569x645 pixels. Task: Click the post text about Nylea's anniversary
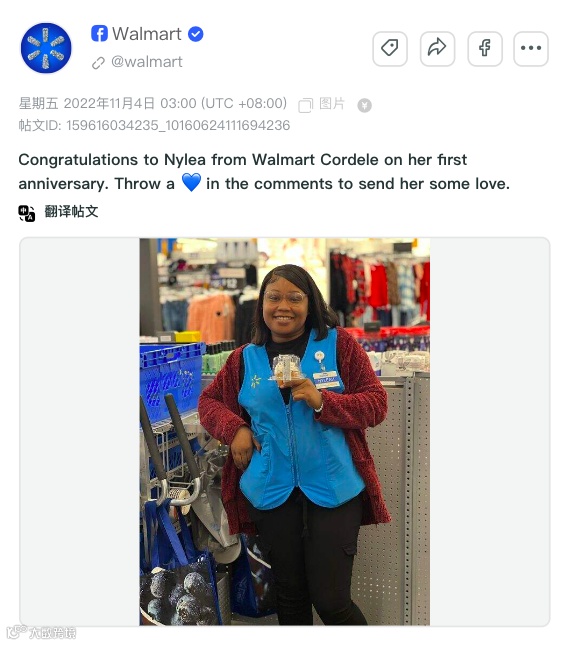pos(264,172)
